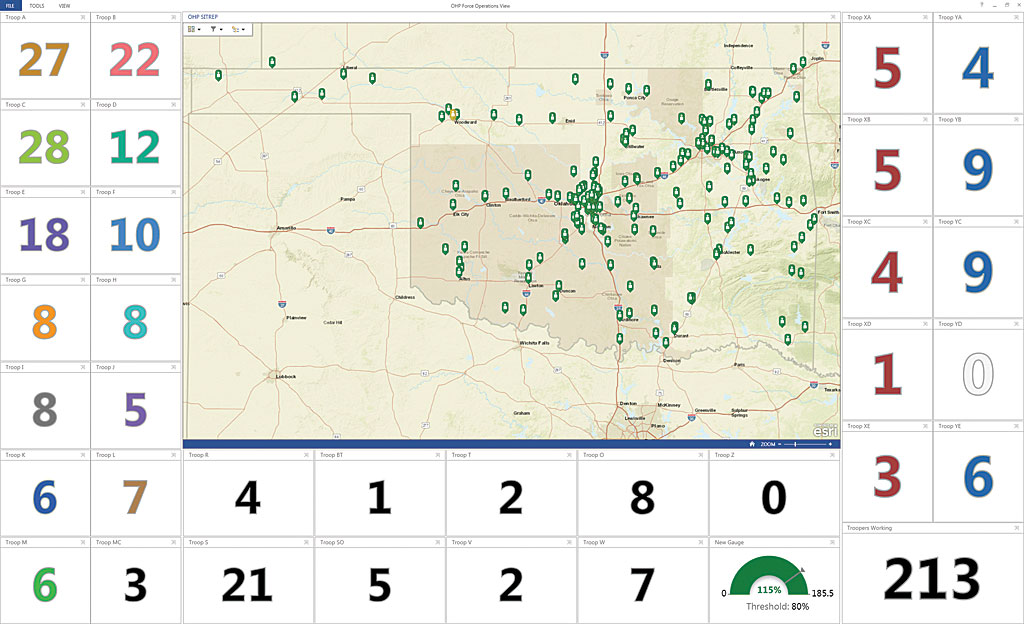Close the Troopers Working widget
This screenshot has height=624, width=1024.
click(1016, 528)
